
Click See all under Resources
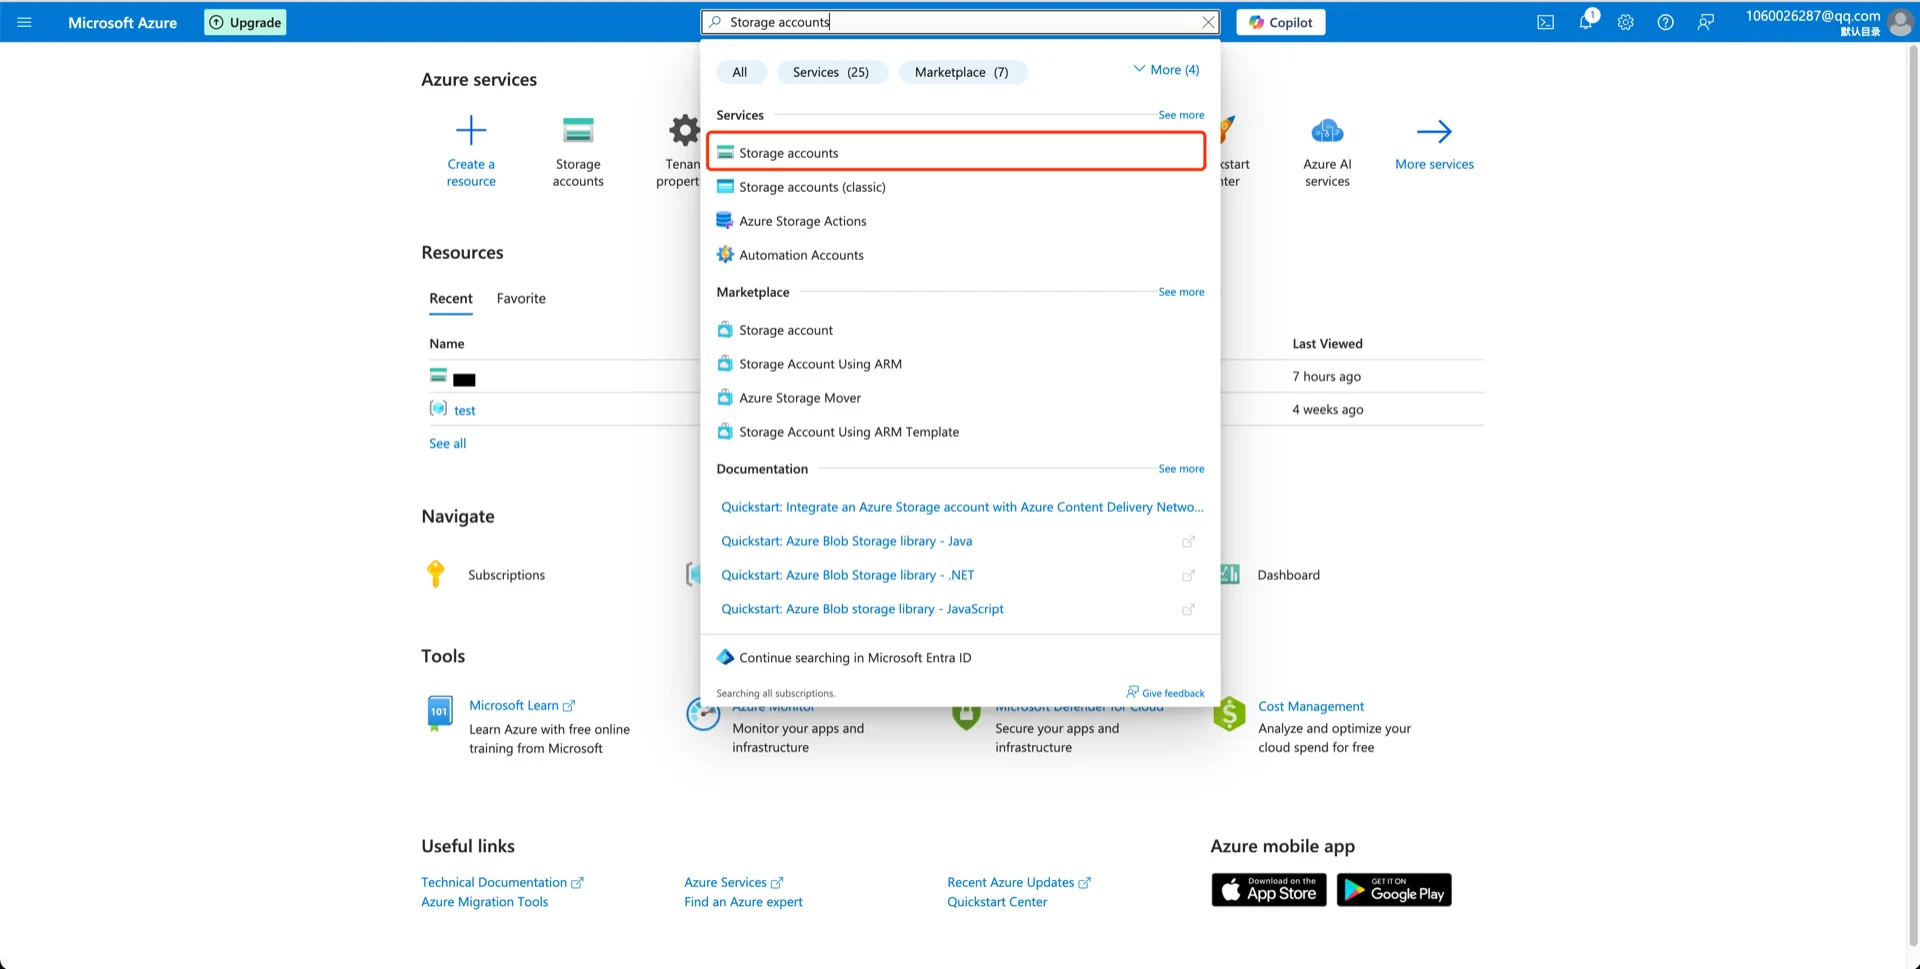pyautogui.click(x=447, y=444)
